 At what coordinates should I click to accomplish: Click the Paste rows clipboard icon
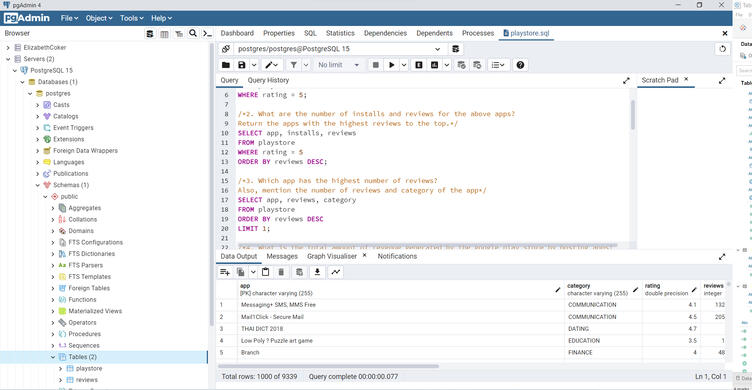pyautogui.click(x=266, y=272)
